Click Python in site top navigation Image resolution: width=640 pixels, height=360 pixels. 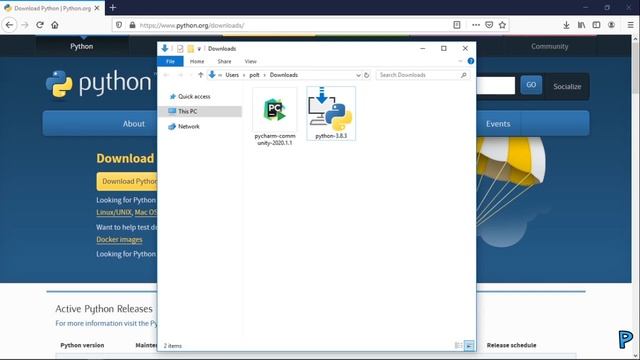82,47
